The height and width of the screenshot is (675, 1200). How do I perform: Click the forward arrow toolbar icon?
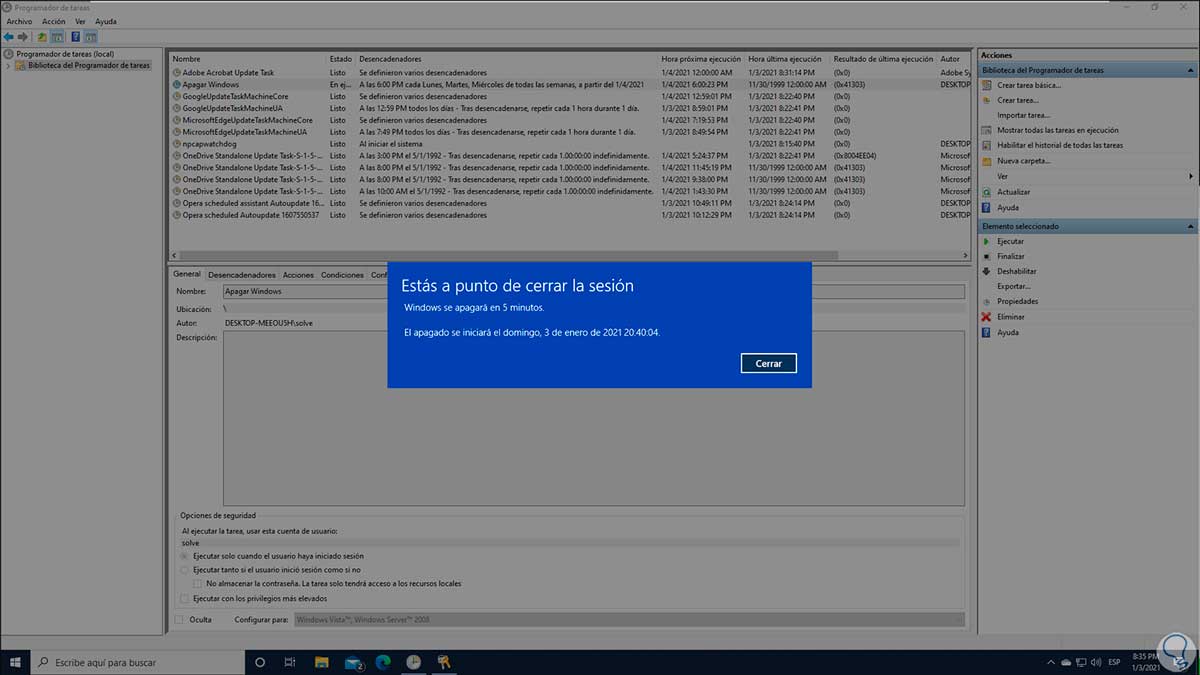[x=22, y=37]
